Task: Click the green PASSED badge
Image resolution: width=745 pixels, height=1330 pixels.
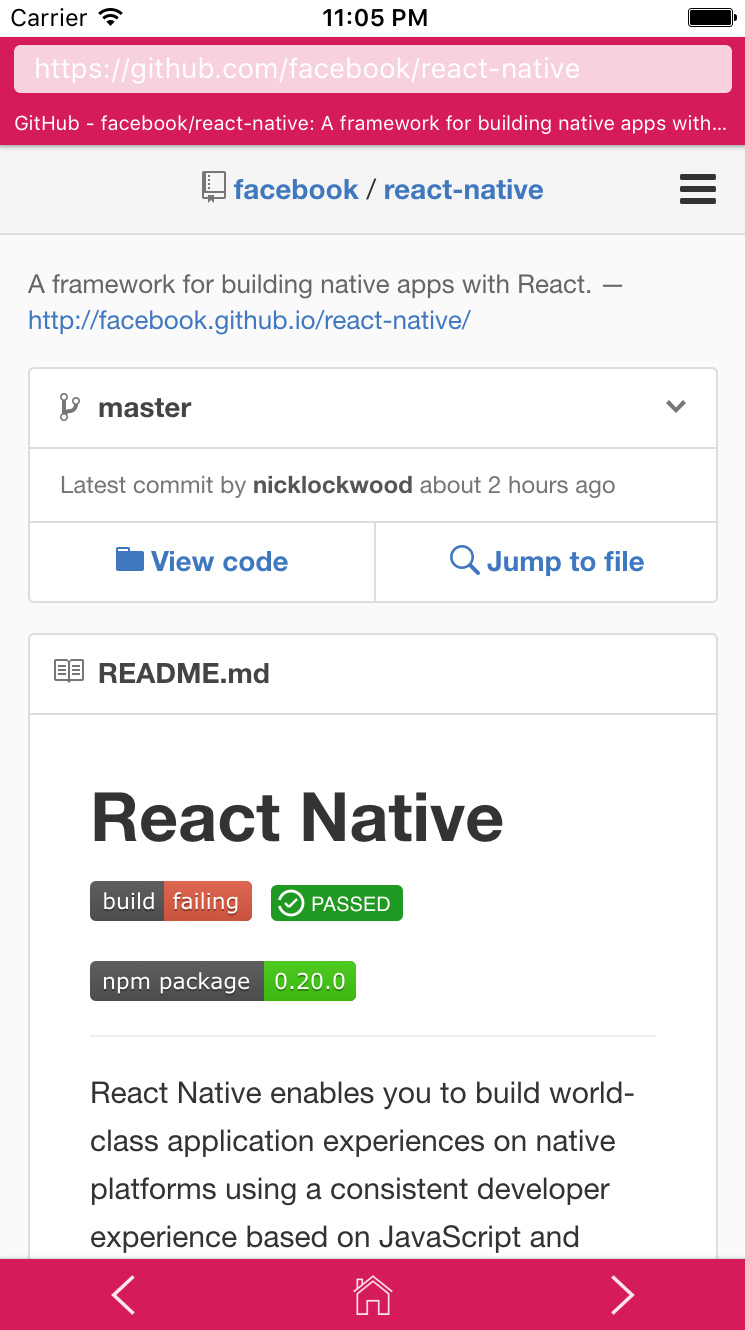Action: [x=337, y=903]
